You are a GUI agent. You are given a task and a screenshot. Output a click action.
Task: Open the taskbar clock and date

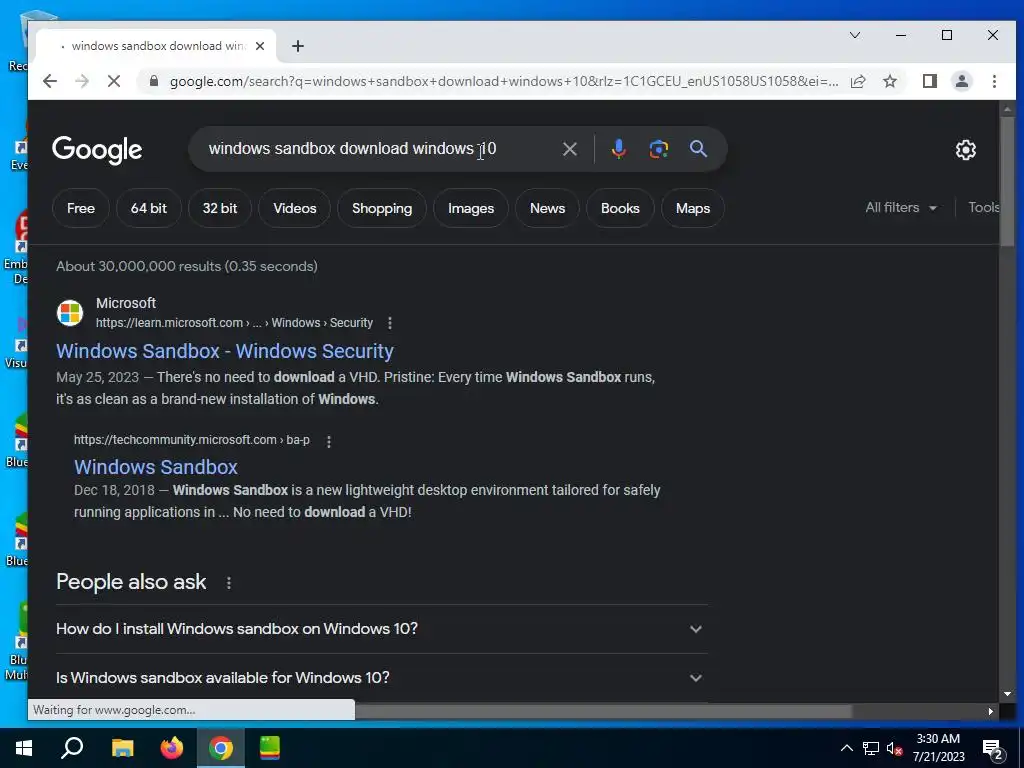938,748
